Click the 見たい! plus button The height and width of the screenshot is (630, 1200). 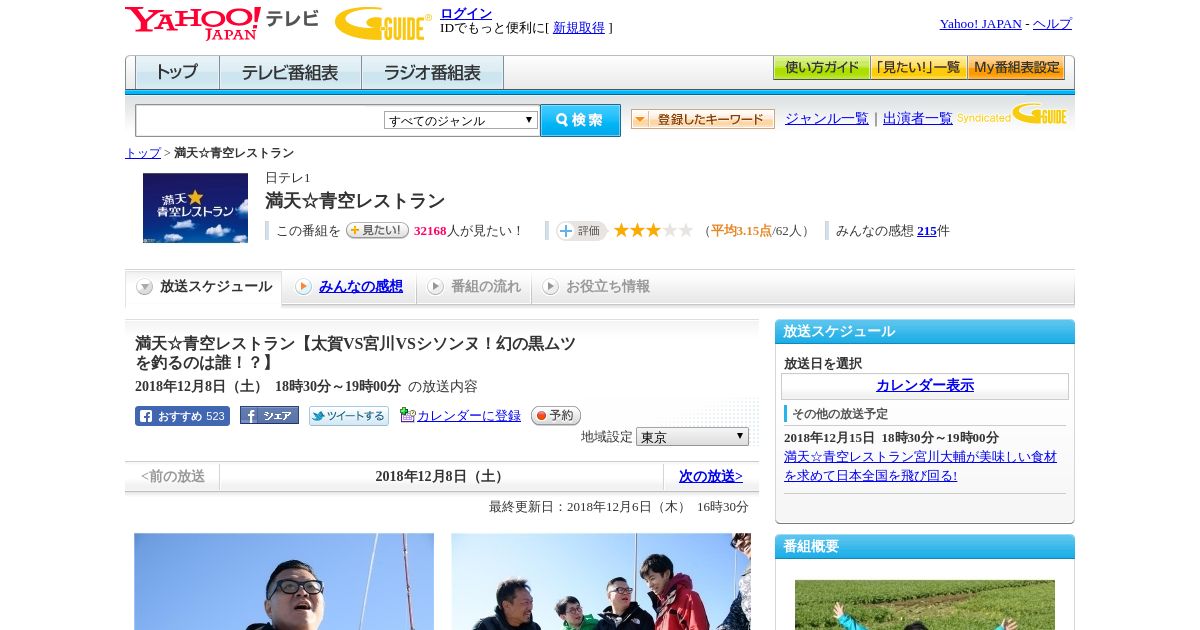(x=377, y=230)
